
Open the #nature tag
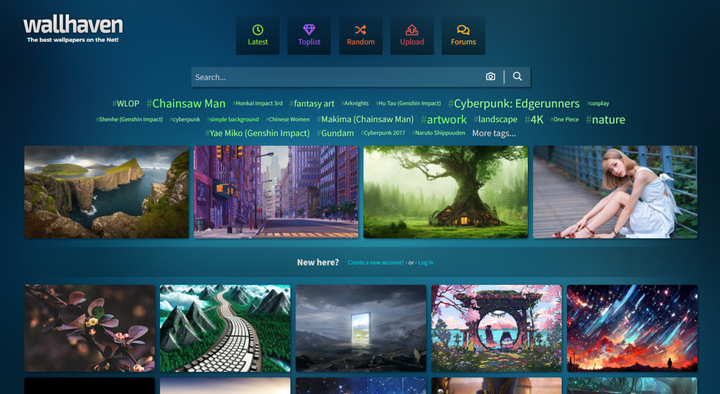(605, 119)
